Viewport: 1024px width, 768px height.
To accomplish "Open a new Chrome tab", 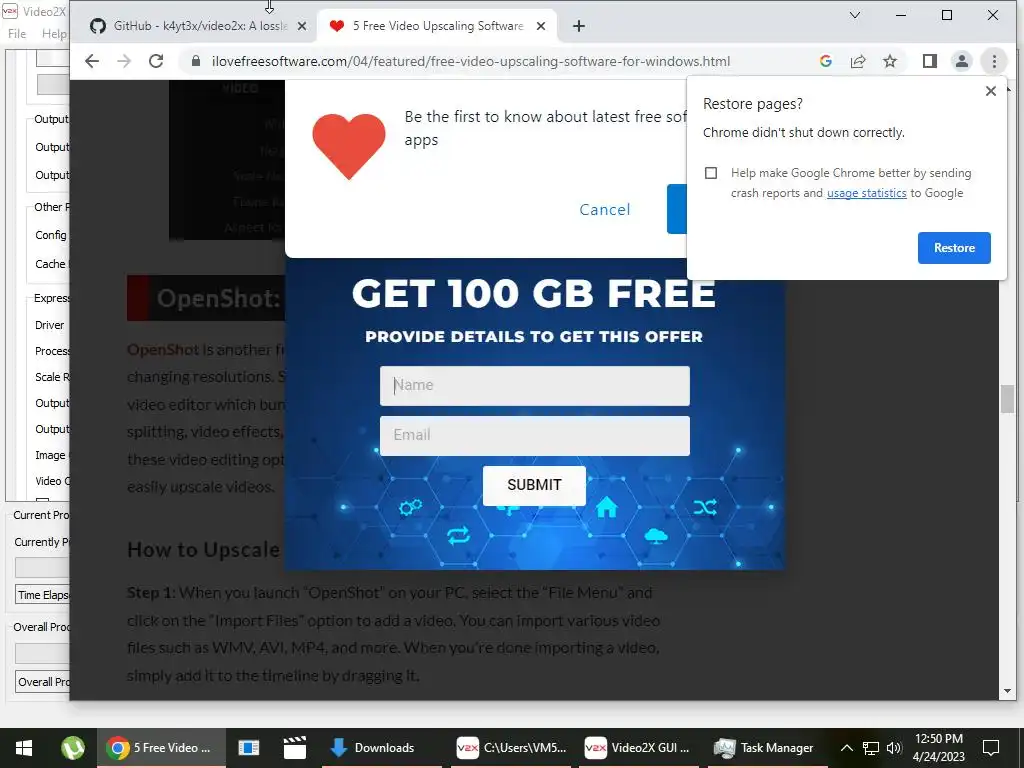I will click(579, 26).
